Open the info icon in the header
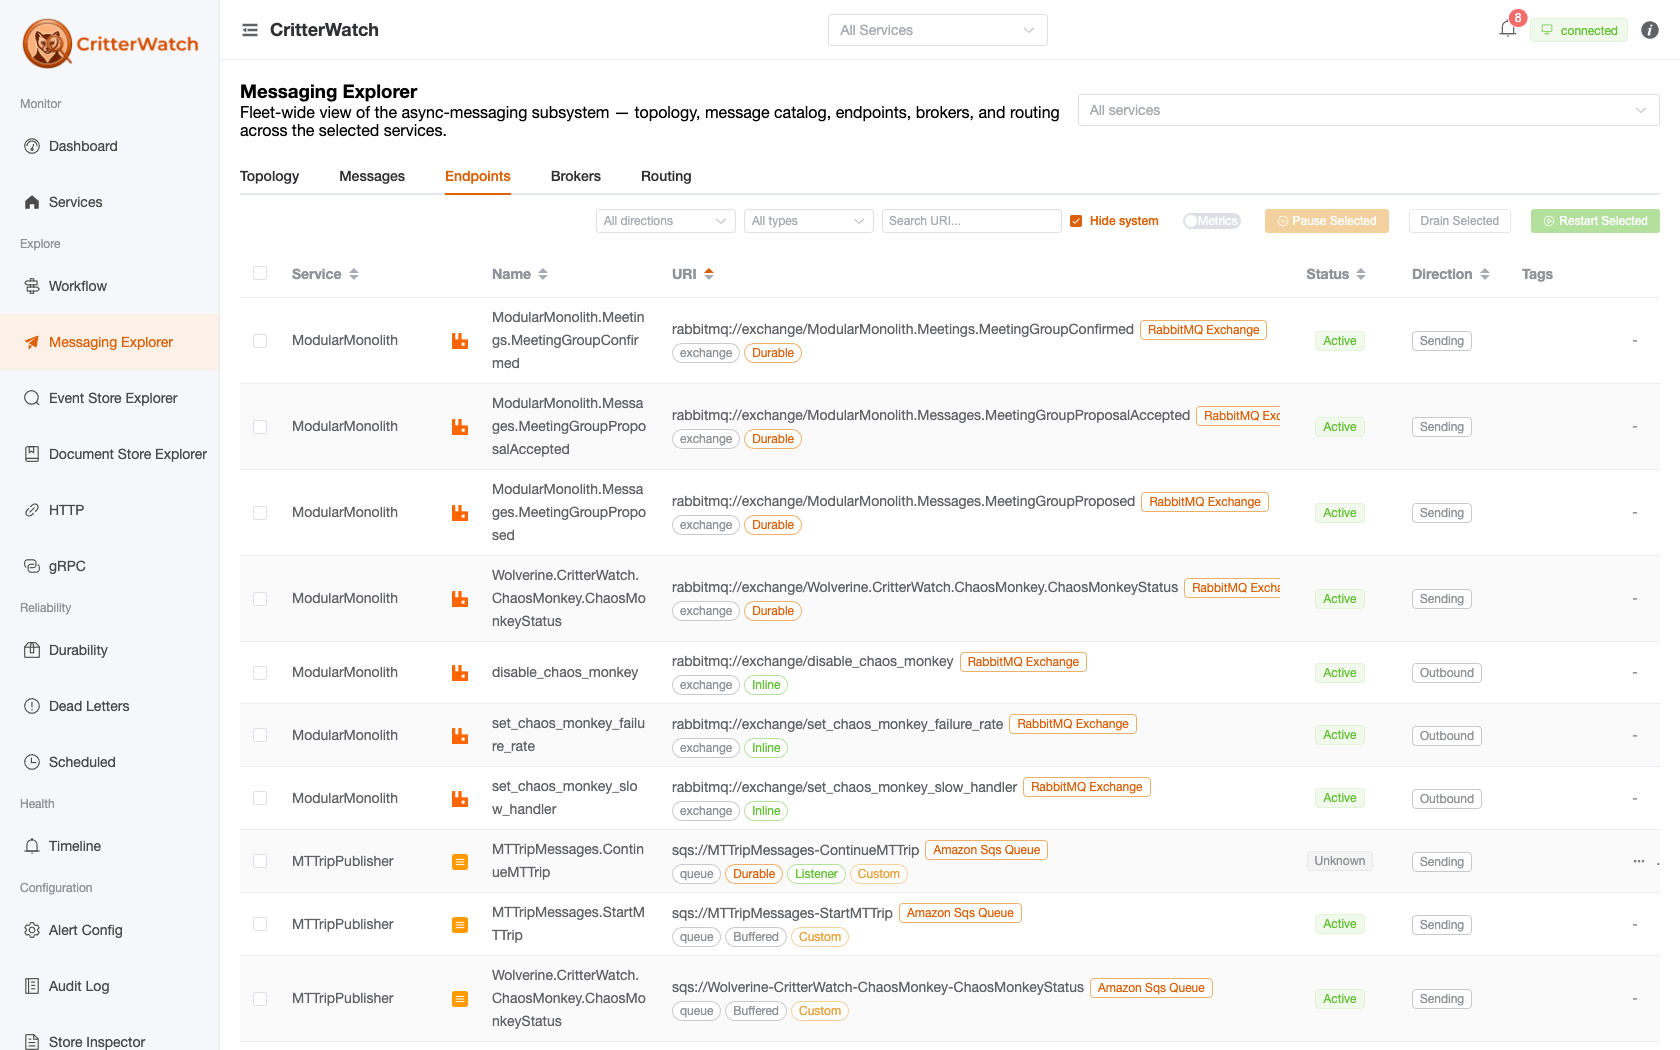Screen dimensions: 1680x1050 1650,30
